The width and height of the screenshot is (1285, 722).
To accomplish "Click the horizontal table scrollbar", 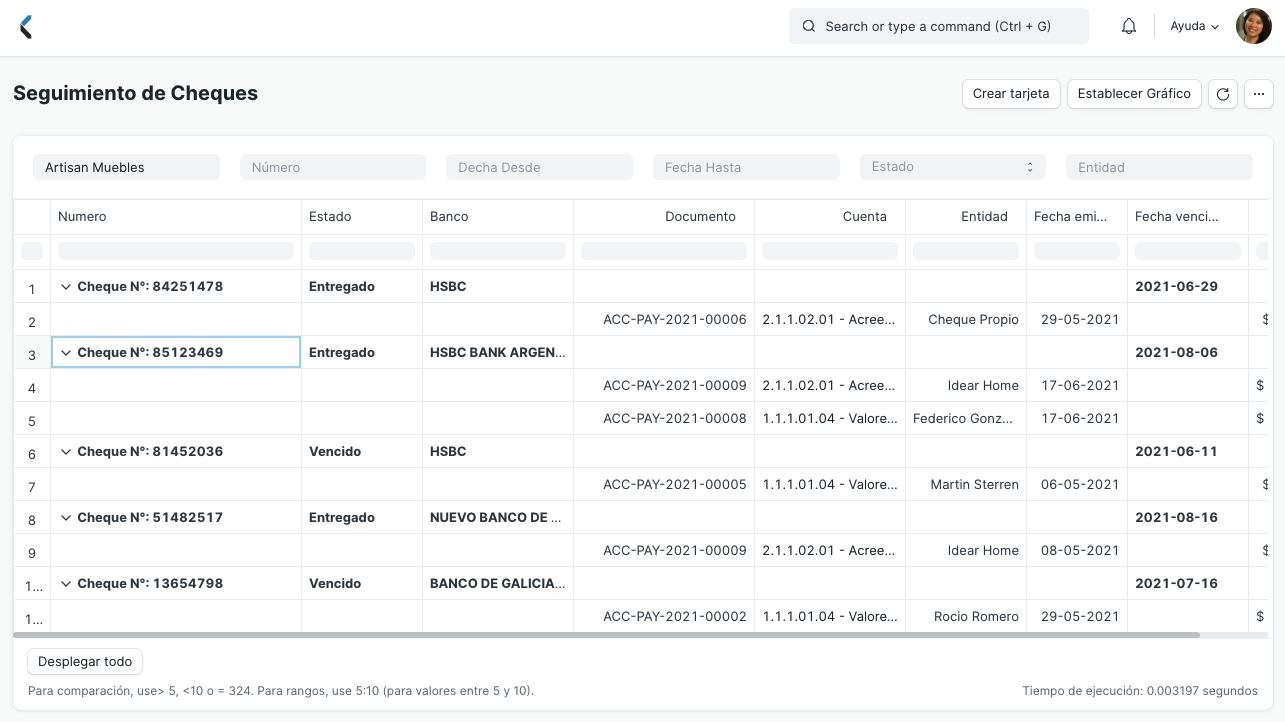I will coord(606,635).
